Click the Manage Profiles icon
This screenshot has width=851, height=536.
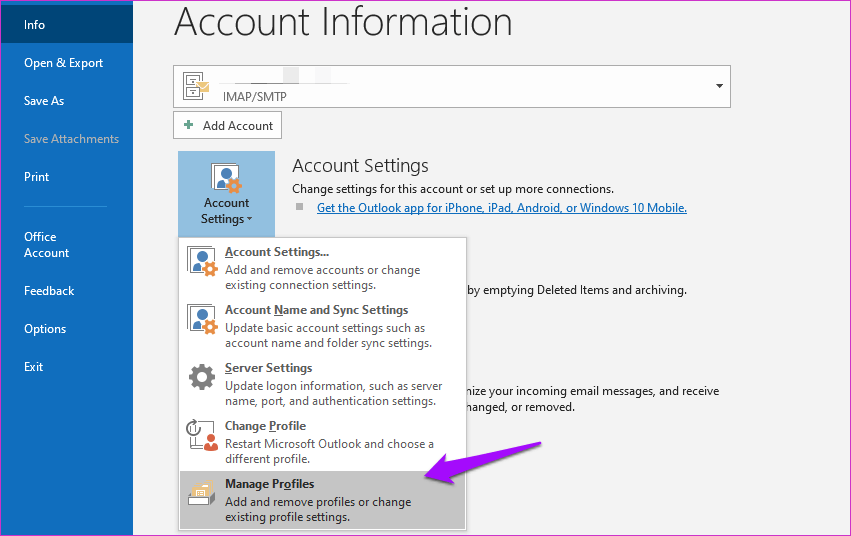(x=202, y=493)
